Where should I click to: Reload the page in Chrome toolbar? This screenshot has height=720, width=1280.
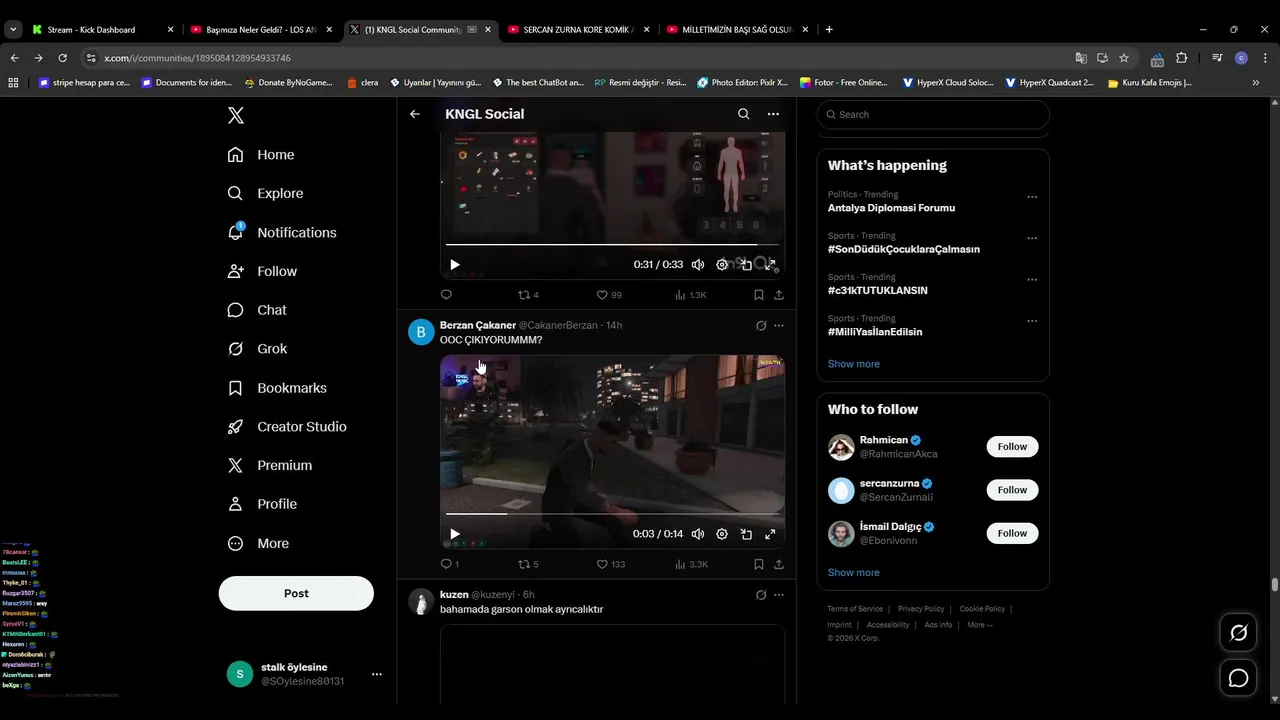pyautogui.click(x=62, y=58)
